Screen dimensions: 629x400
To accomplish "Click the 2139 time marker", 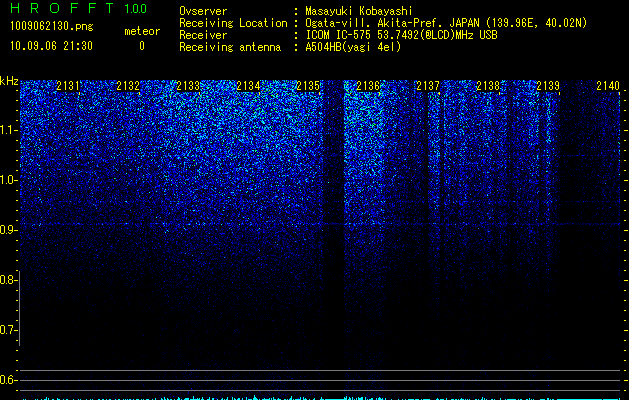I will (x=548, y=86).
